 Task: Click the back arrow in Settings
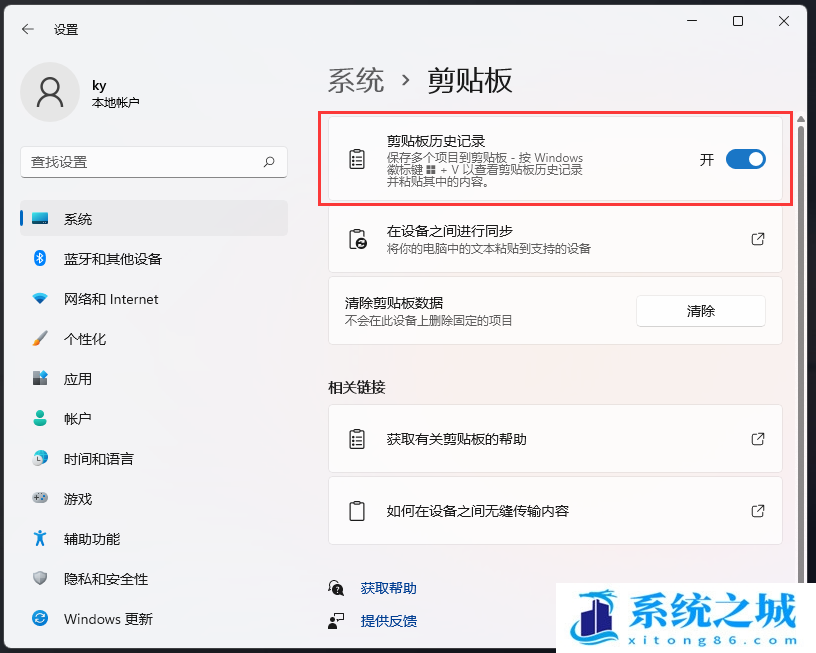click(27, 29)
